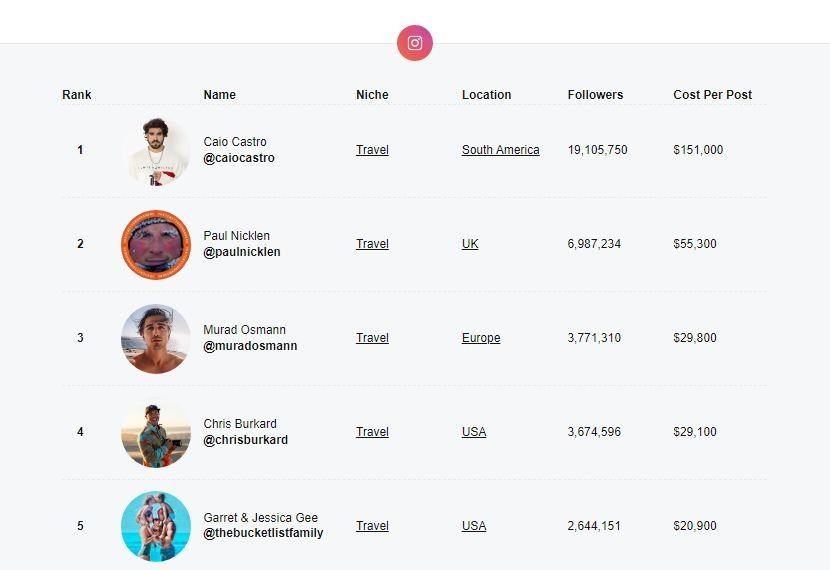Open Murad Osmann's profile picture
Viewport: 830px width, 570px height.
click(156, 339)
